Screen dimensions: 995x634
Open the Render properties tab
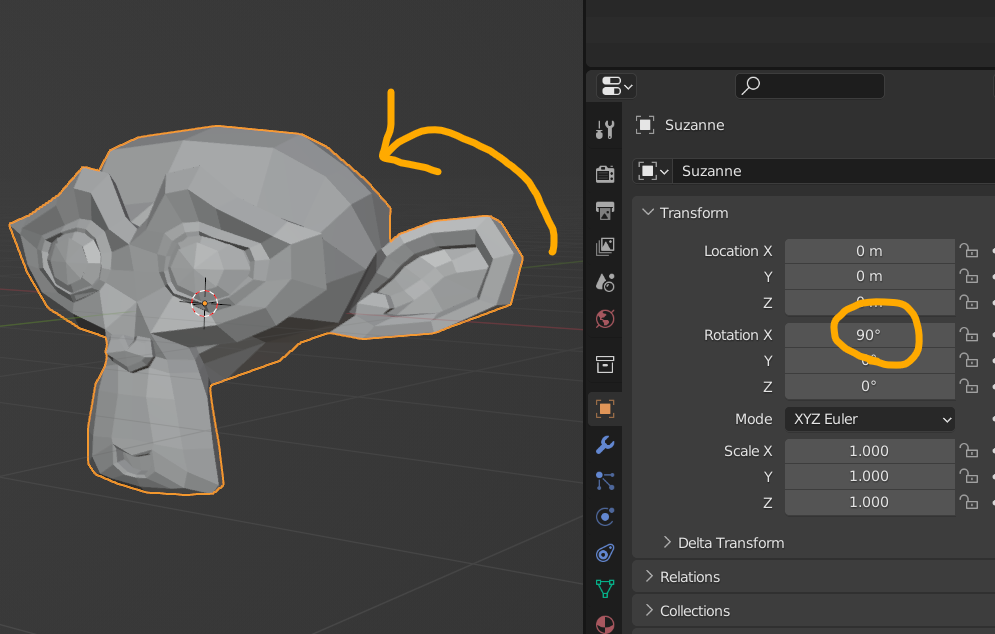point(605,174)
